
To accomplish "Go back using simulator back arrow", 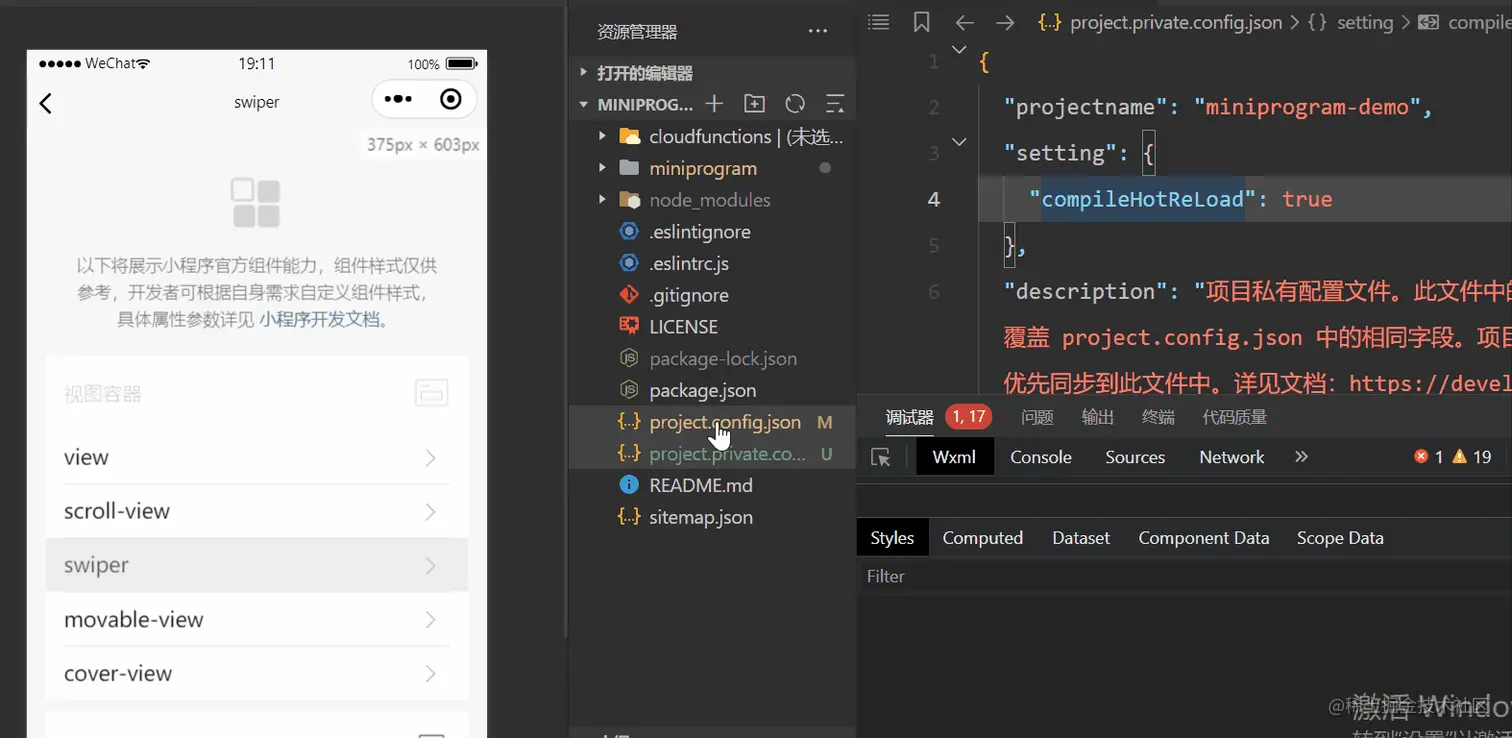I will [x=45, y=102].
